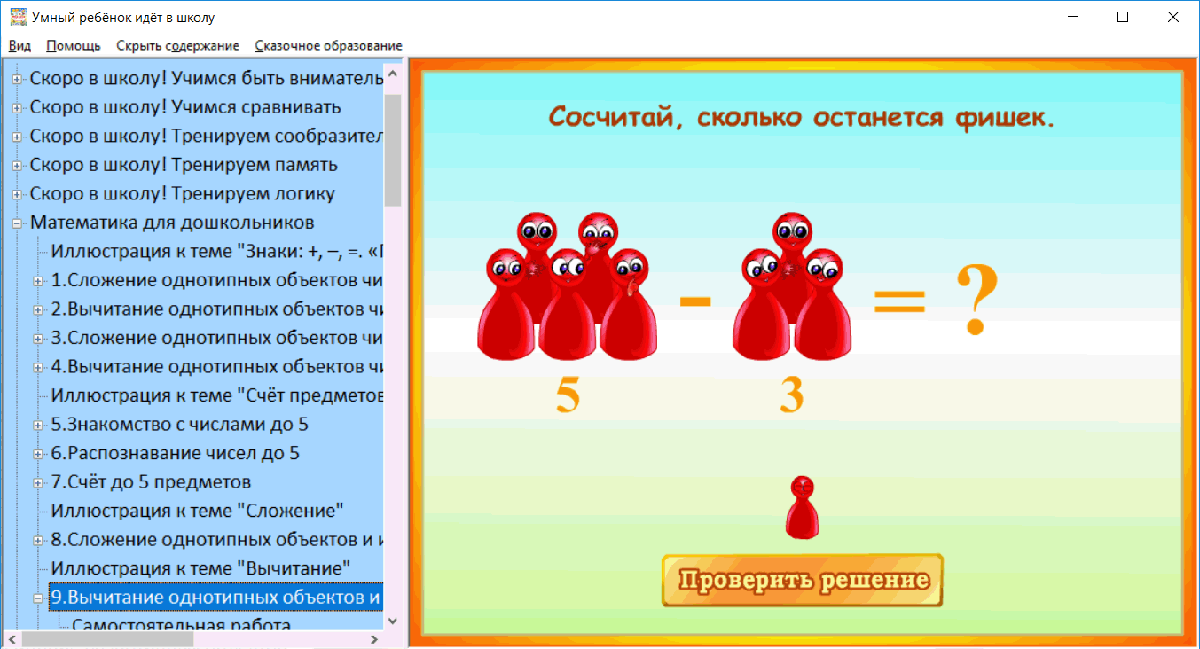Open the Вид menu

tap(19, 45)
